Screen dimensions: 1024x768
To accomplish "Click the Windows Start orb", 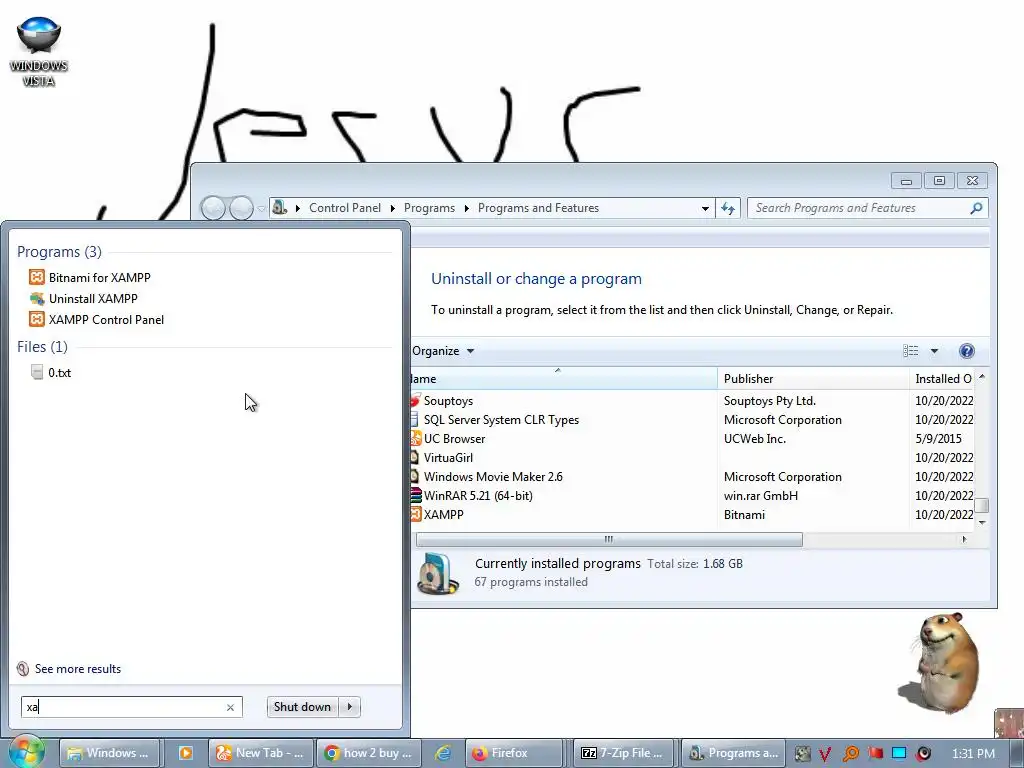I will pyautogui.click(x=26, y=752).
